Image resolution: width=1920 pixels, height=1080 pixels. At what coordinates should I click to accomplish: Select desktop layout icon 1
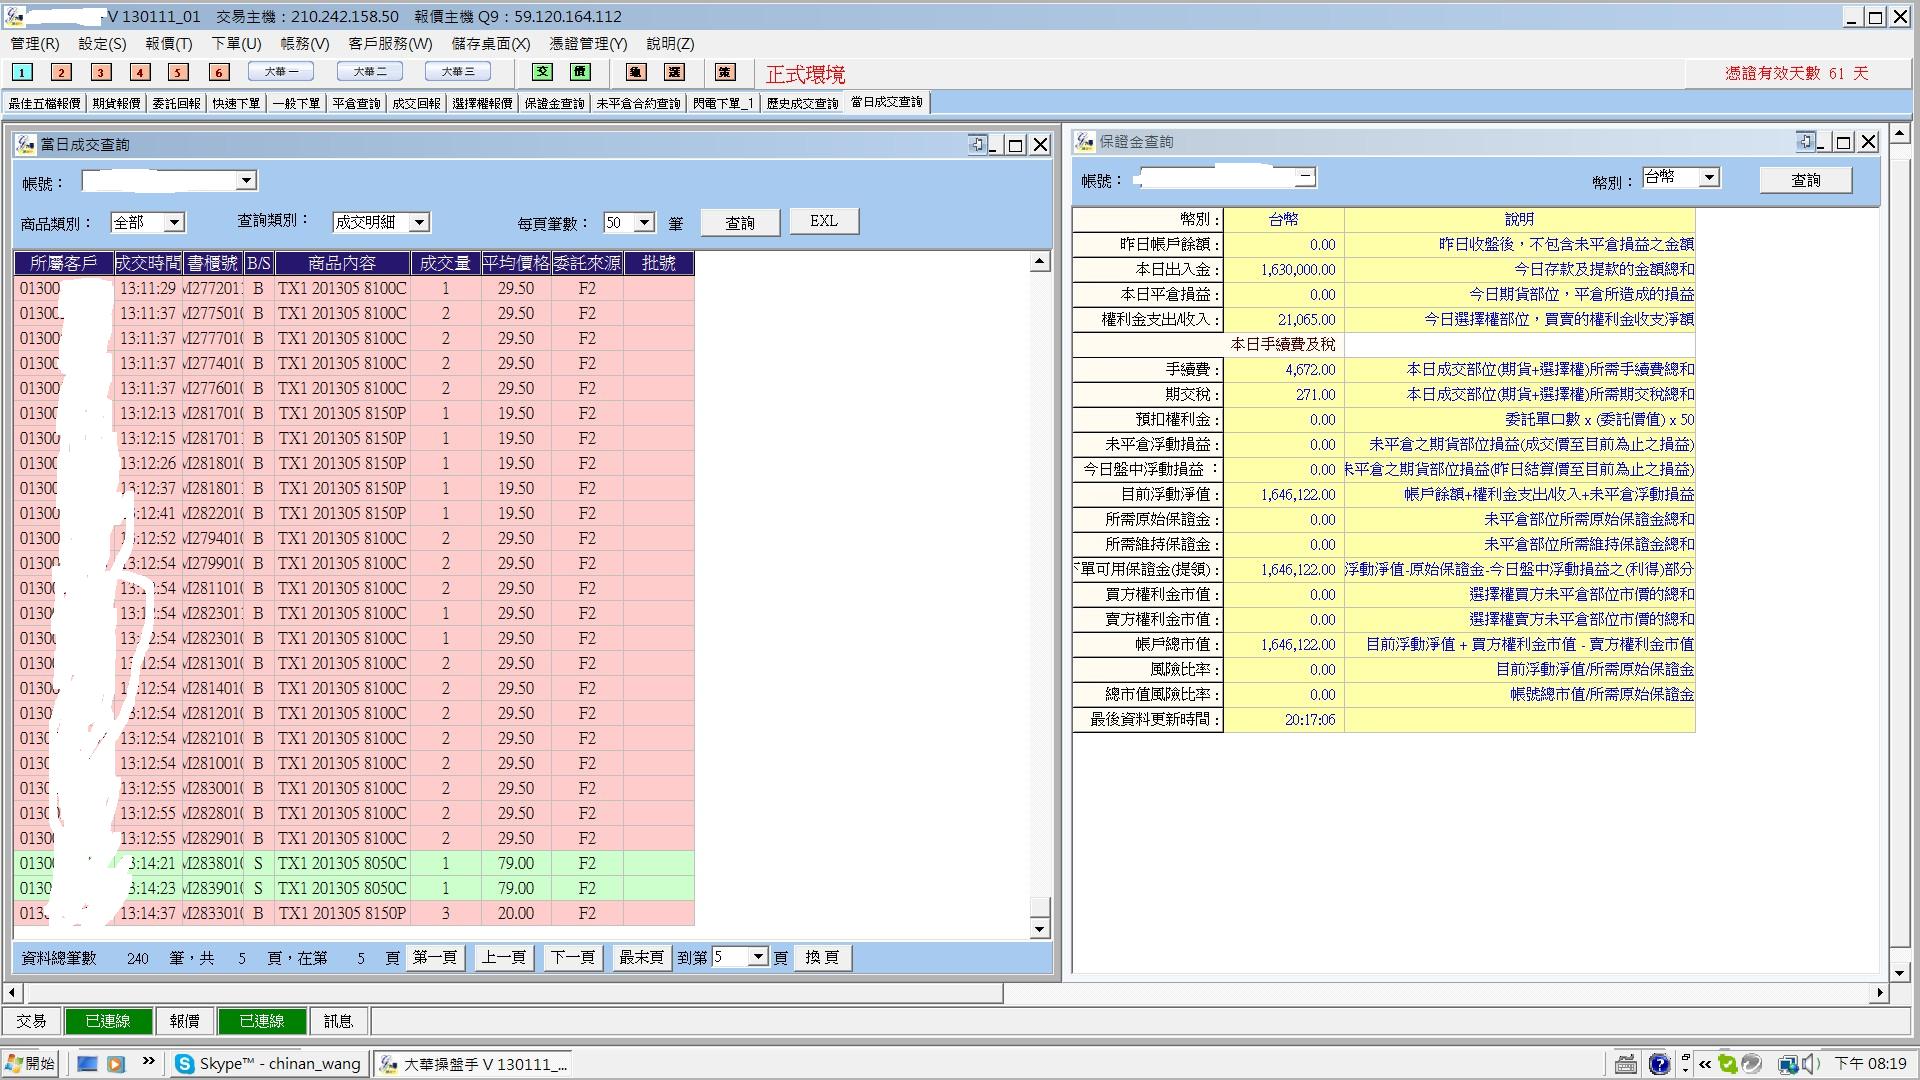coord(22,72)
